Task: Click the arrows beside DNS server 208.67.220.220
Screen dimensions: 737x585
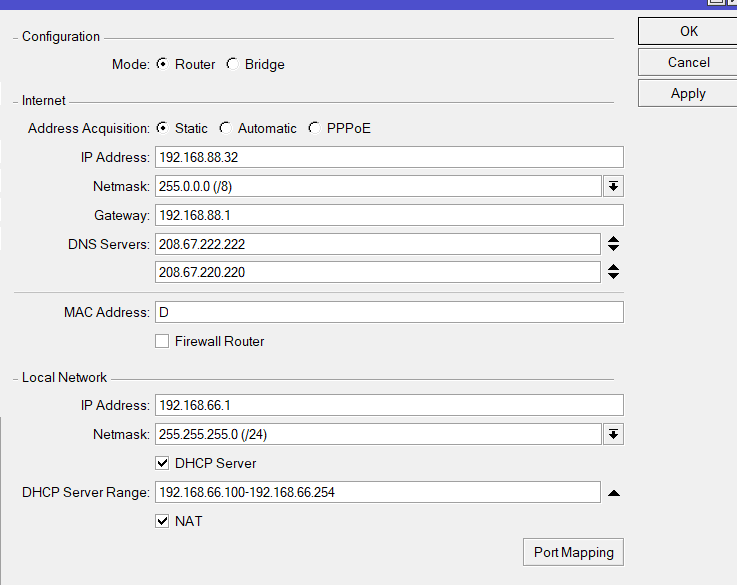Action: pos(613,272)
